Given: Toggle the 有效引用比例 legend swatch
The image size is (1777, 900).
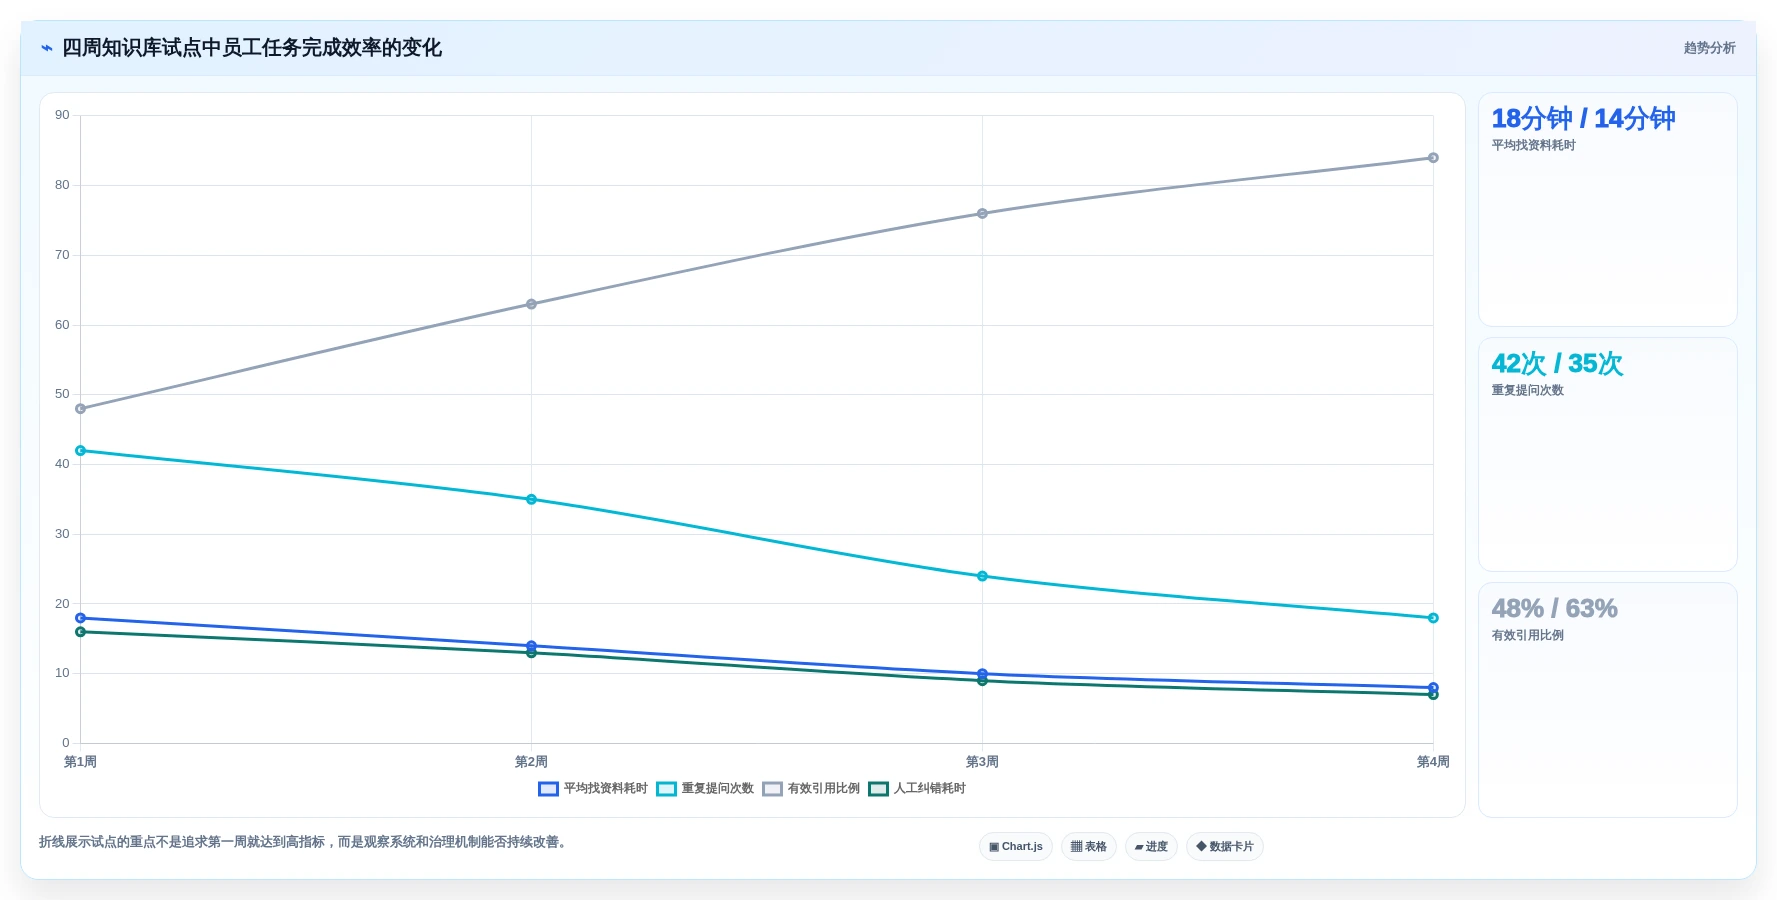Looking at the screenshot, I should tap(772, 789).
